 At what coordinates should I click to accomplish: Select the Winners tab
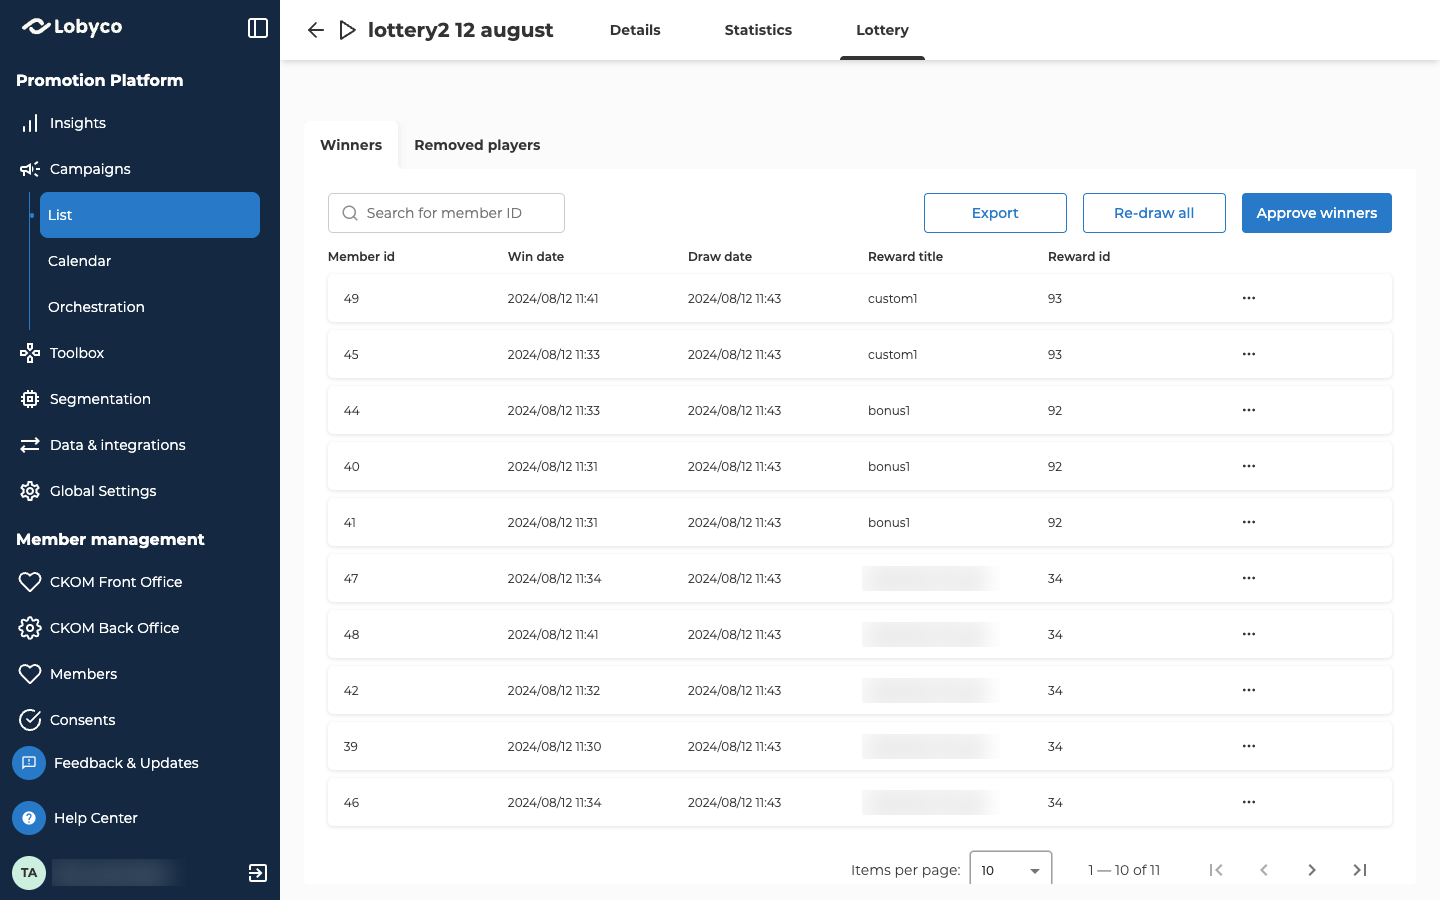coord(351,145)
